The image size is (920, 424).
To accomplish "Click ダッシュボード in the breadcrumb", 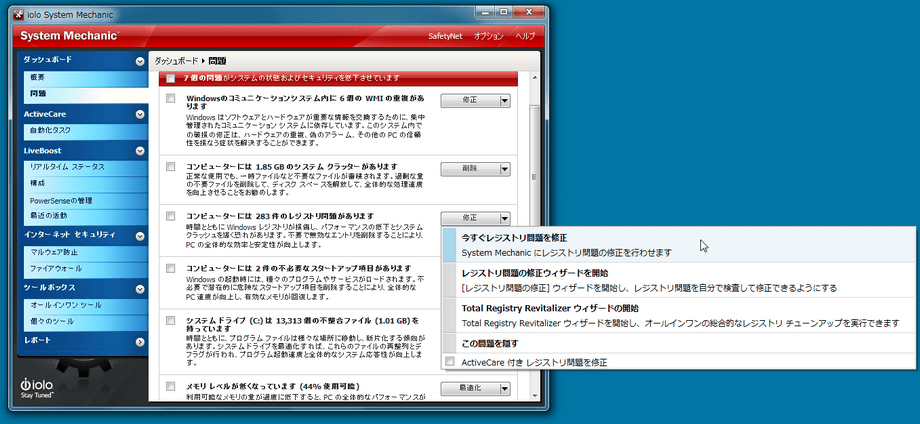I will click(x=177, y=61).
